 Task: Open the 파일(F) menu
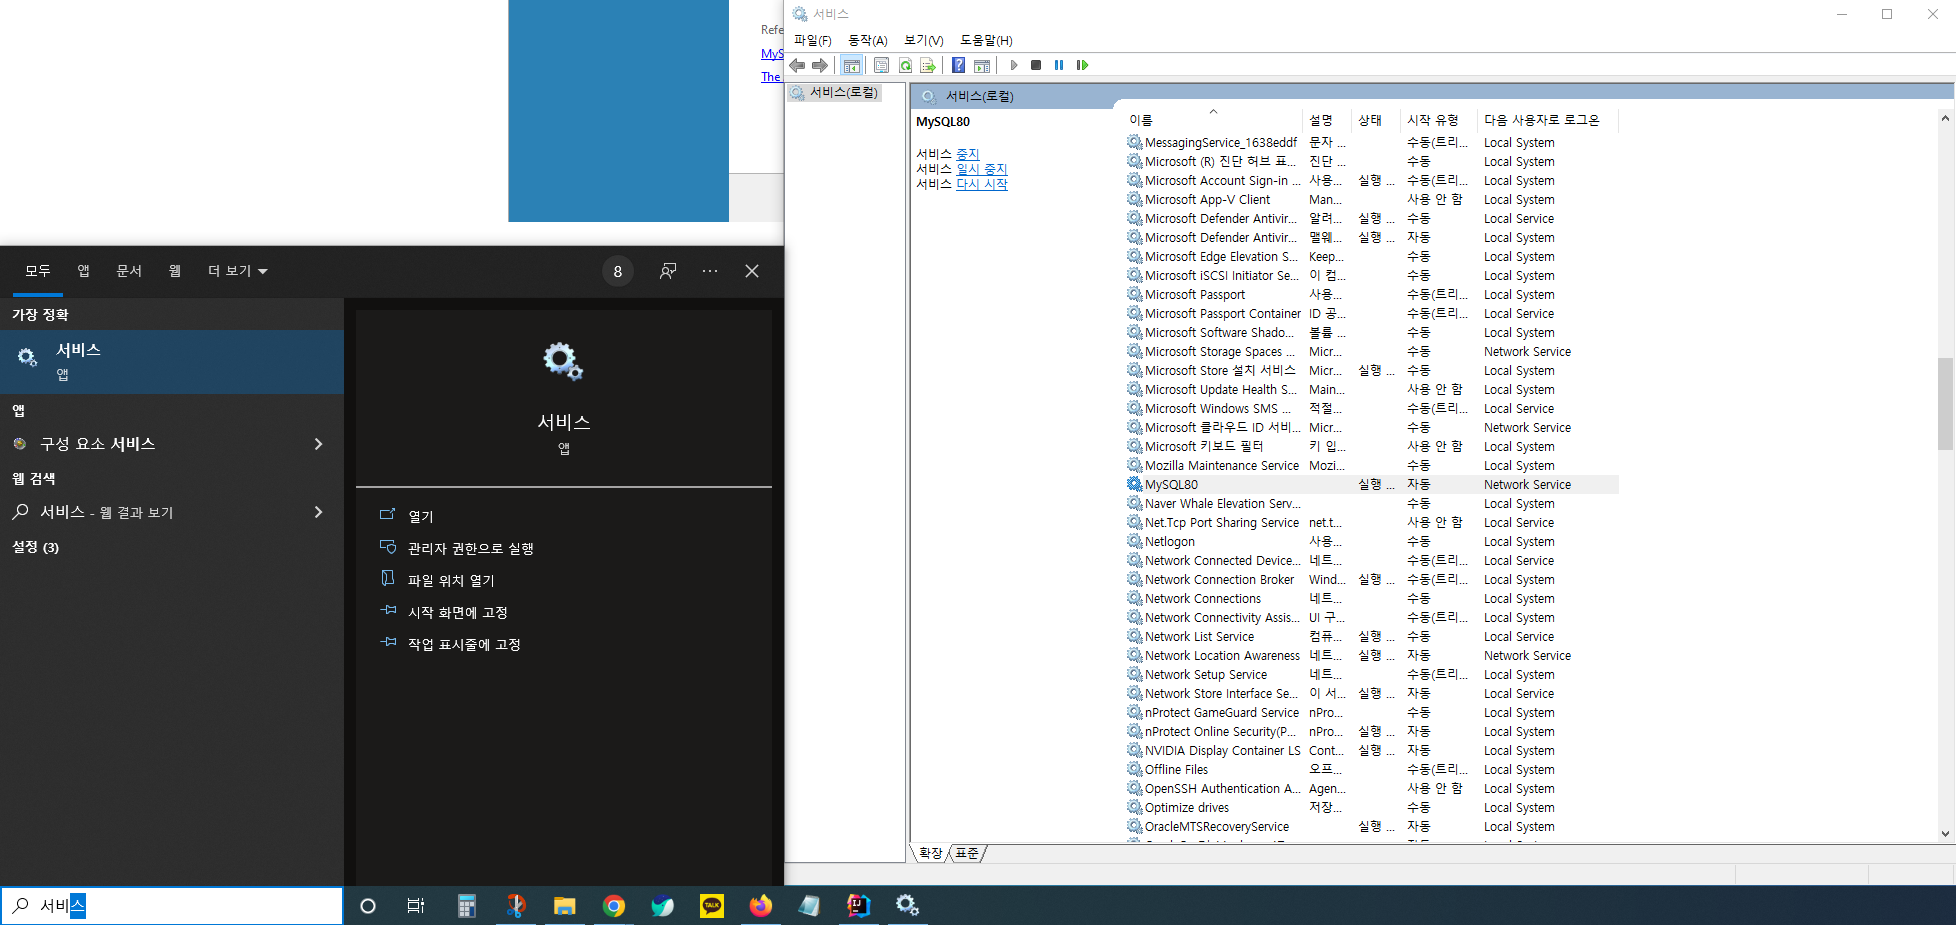(812, 40)
